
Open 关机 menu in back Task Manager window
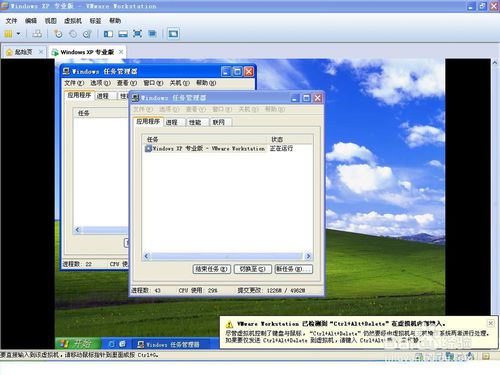click(x=179, y=83)
